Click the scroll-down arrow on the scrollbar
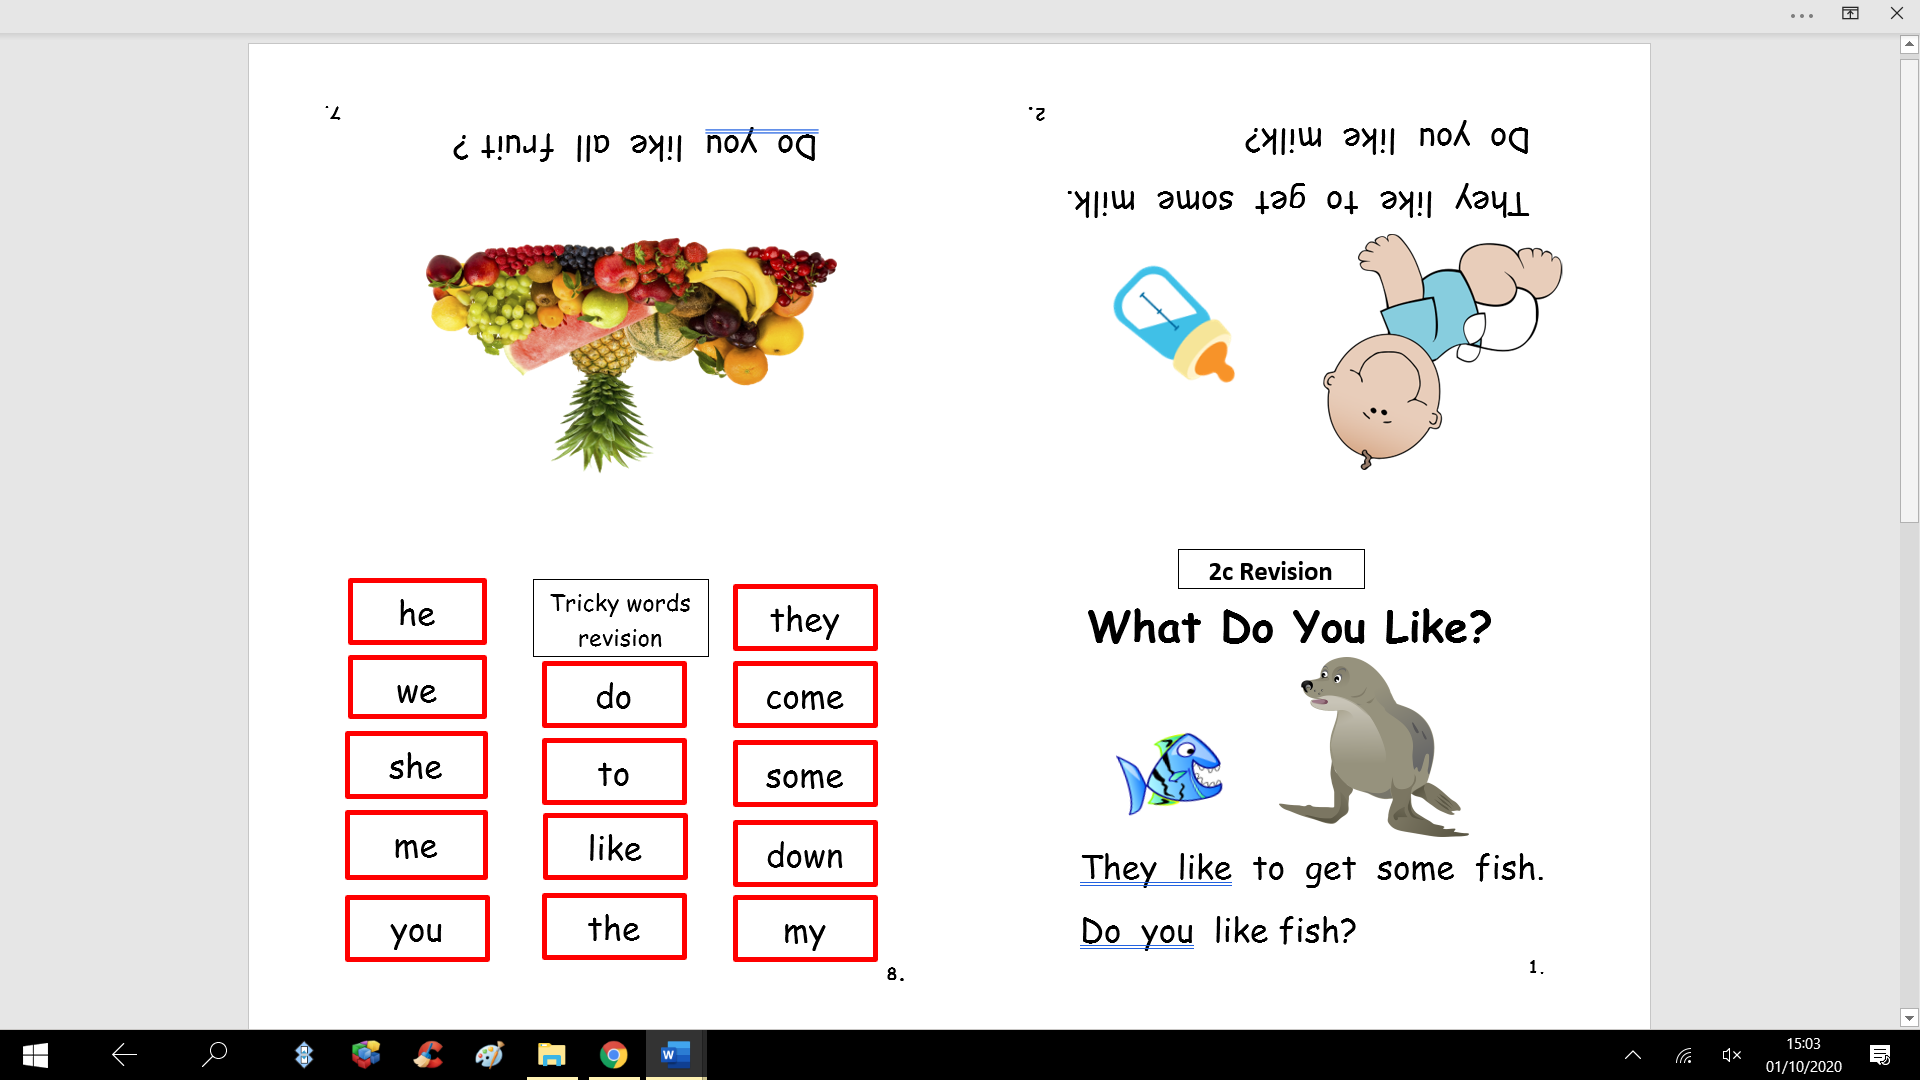The height and width of the screenshot is (1080, 1920). pos(1908,1017)
